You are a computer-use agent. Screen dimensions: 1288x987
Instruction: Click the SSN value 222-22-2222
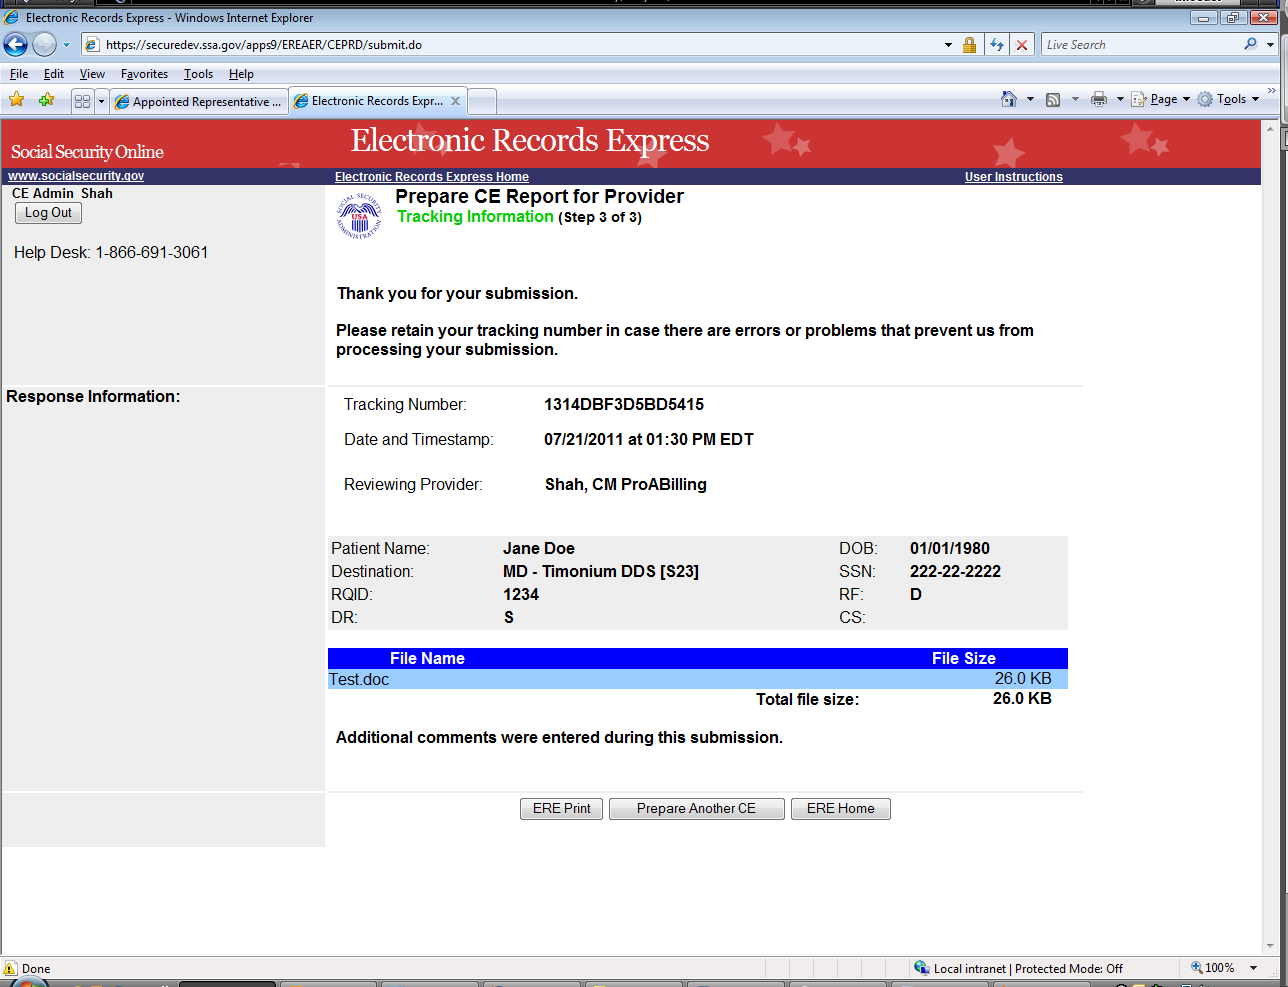(x=955, y=572)
